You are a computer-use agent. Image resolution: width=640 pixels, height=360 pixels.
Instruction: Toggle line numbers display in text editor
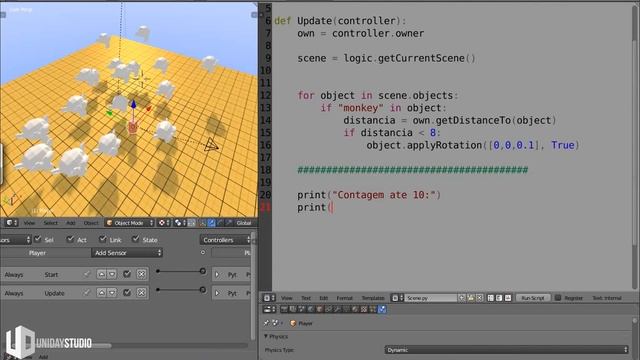click(x=491, y=298)
